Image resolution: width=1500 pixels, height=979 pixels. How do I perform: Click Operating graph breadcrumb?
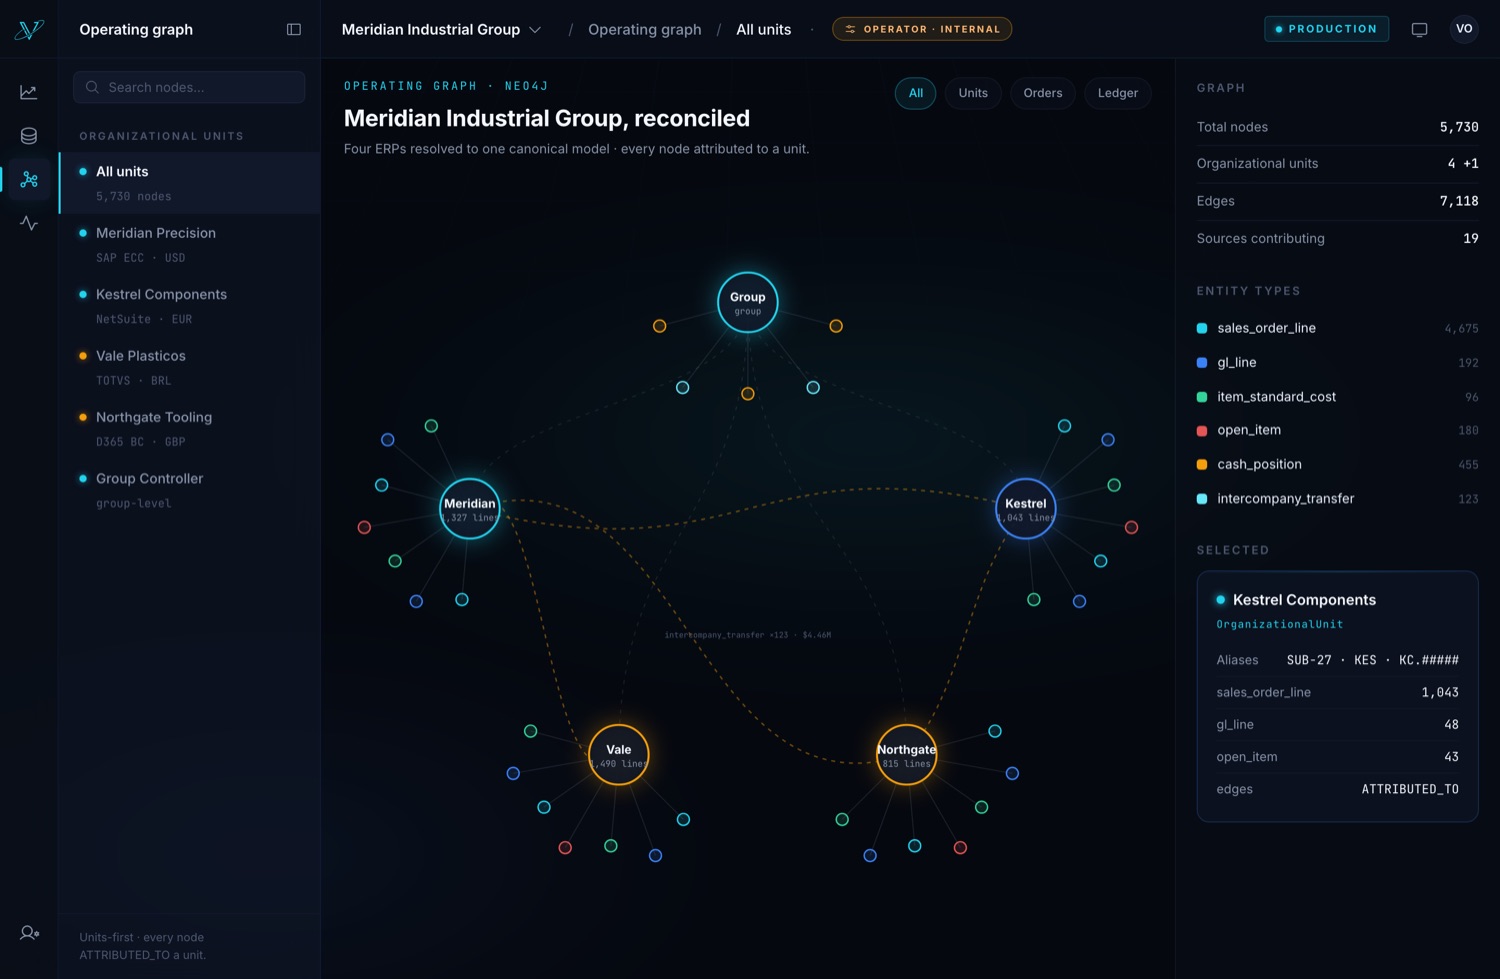pos(645,29)
